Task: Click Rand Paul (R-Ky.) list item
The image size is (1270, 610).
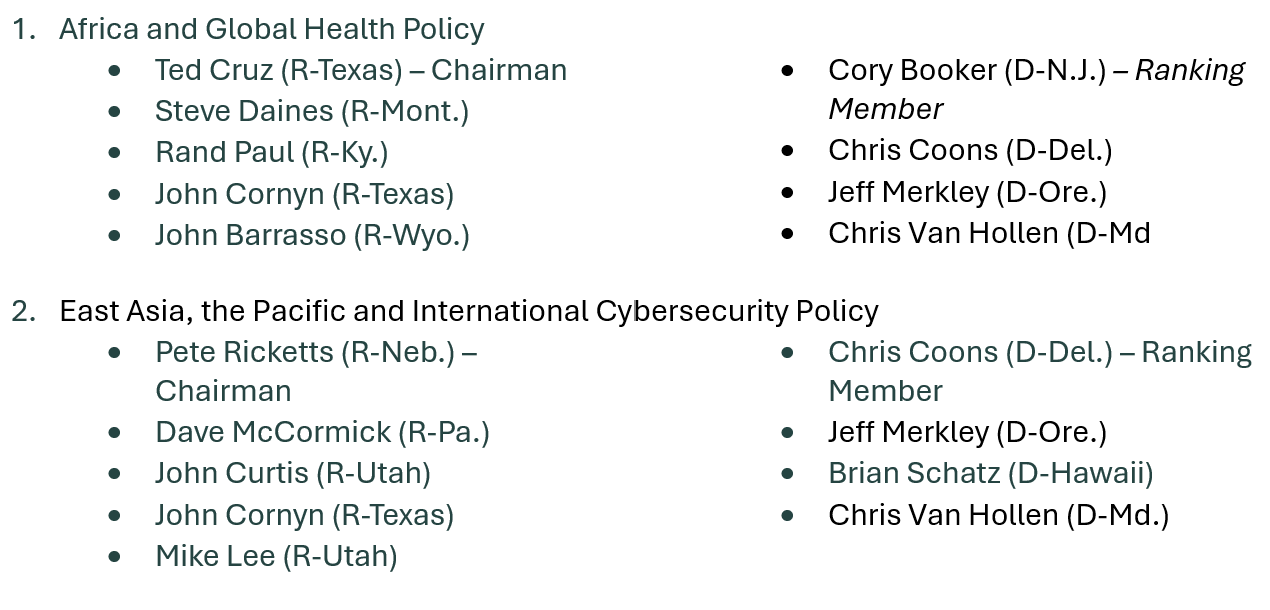Action: click(272, 152)
